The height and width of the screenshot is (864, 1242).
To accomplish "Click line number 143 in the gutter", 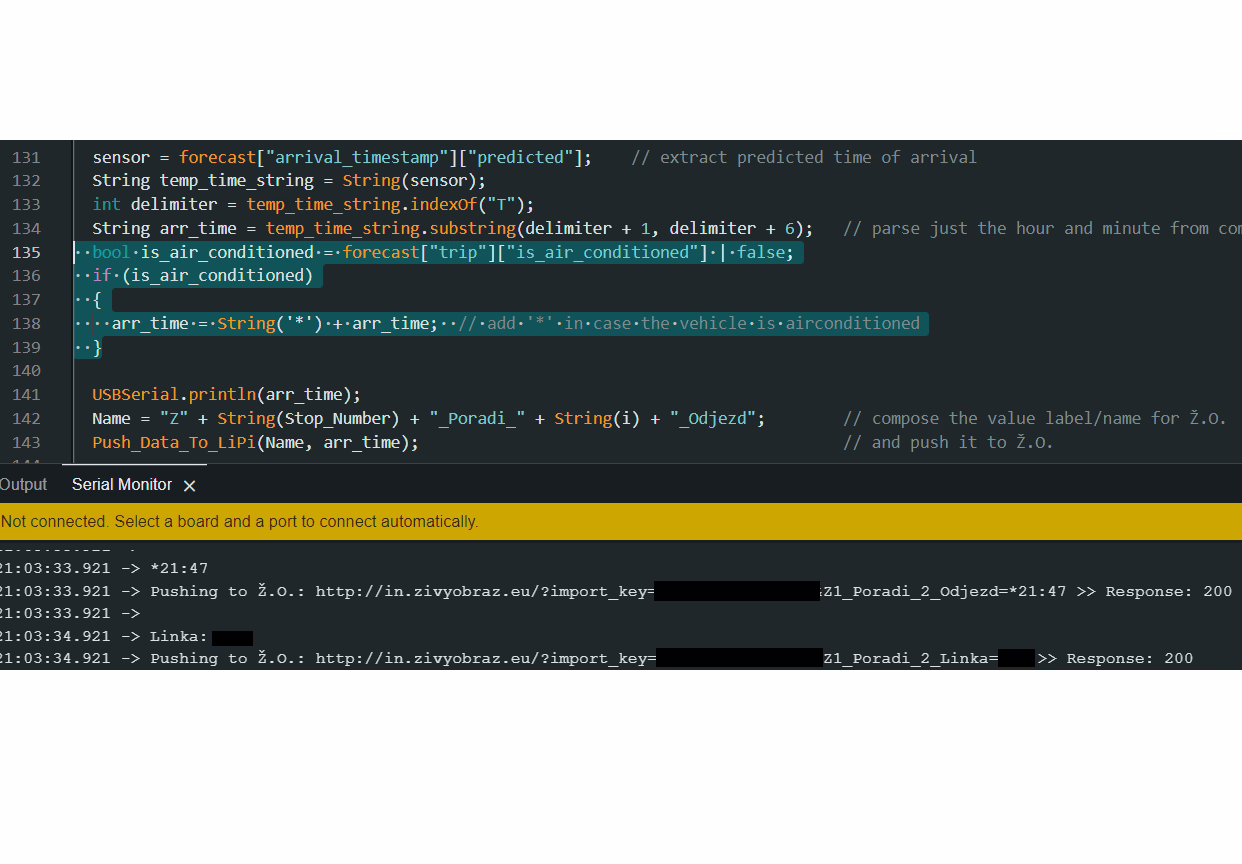I will (x=26, y=443).
